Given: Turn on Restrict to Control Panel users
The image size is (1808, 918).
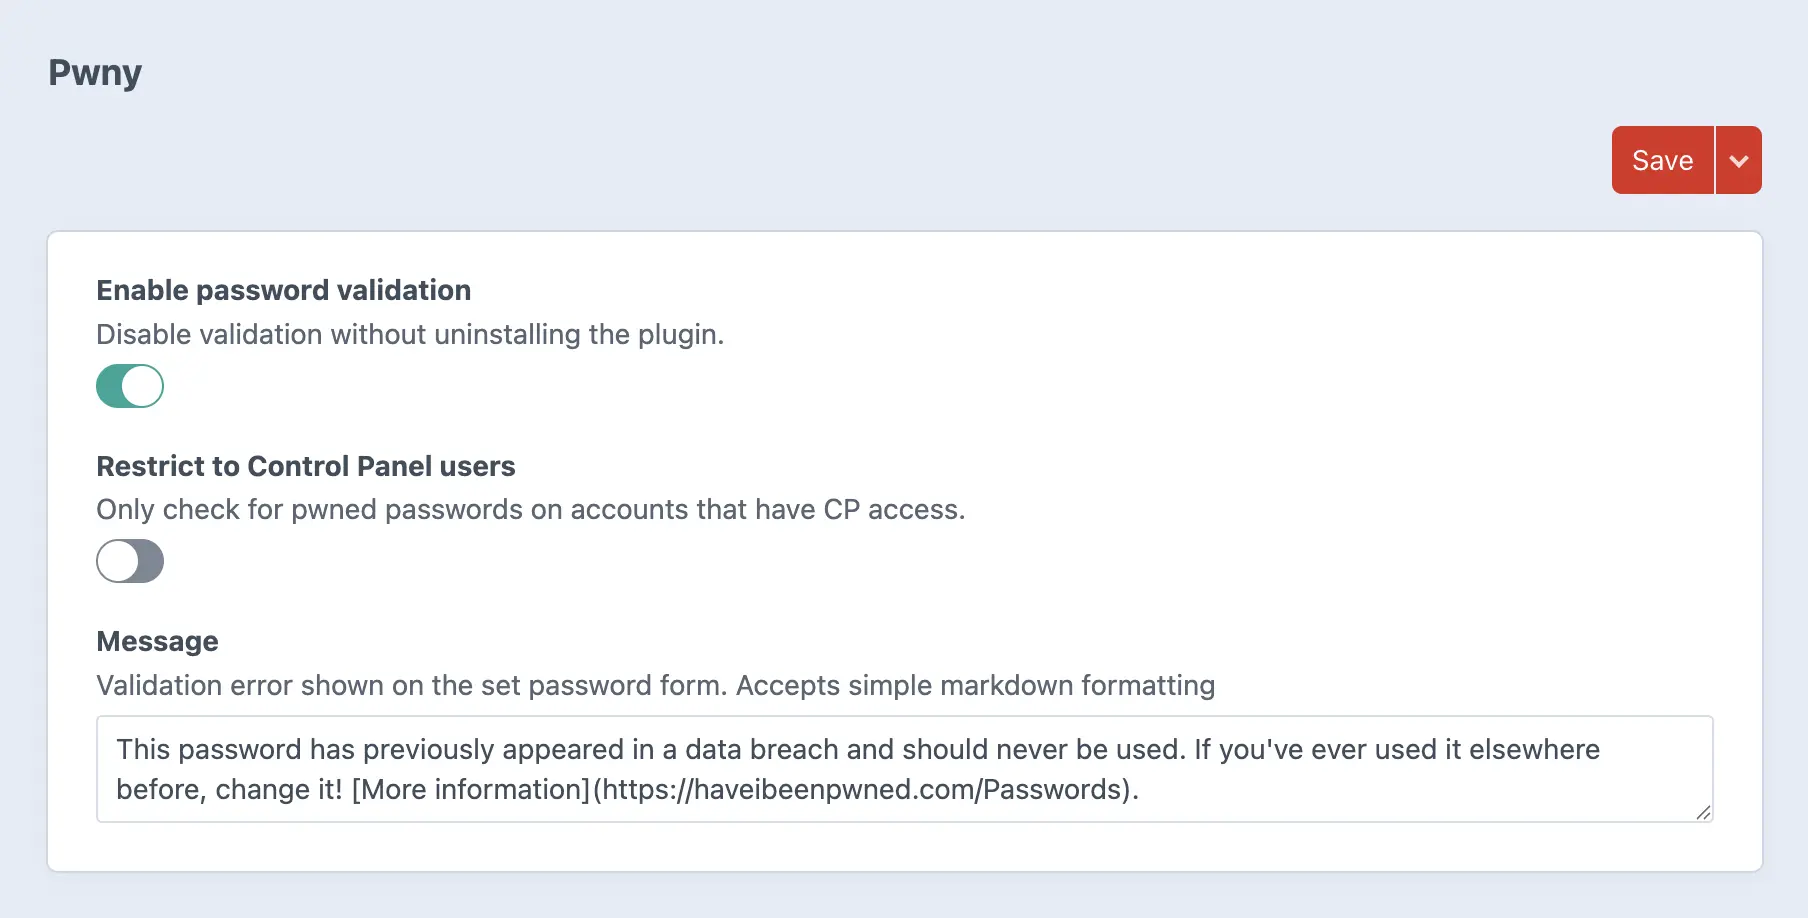Looking at the screenshot, I should (130, 561).
